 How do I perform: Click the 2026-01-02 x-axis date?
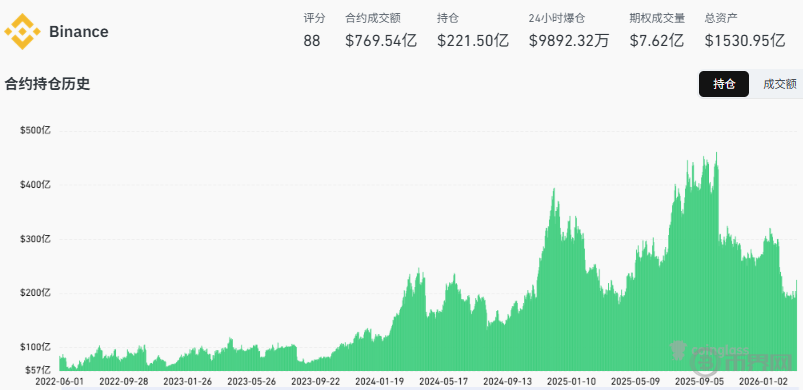click(764, 381)
